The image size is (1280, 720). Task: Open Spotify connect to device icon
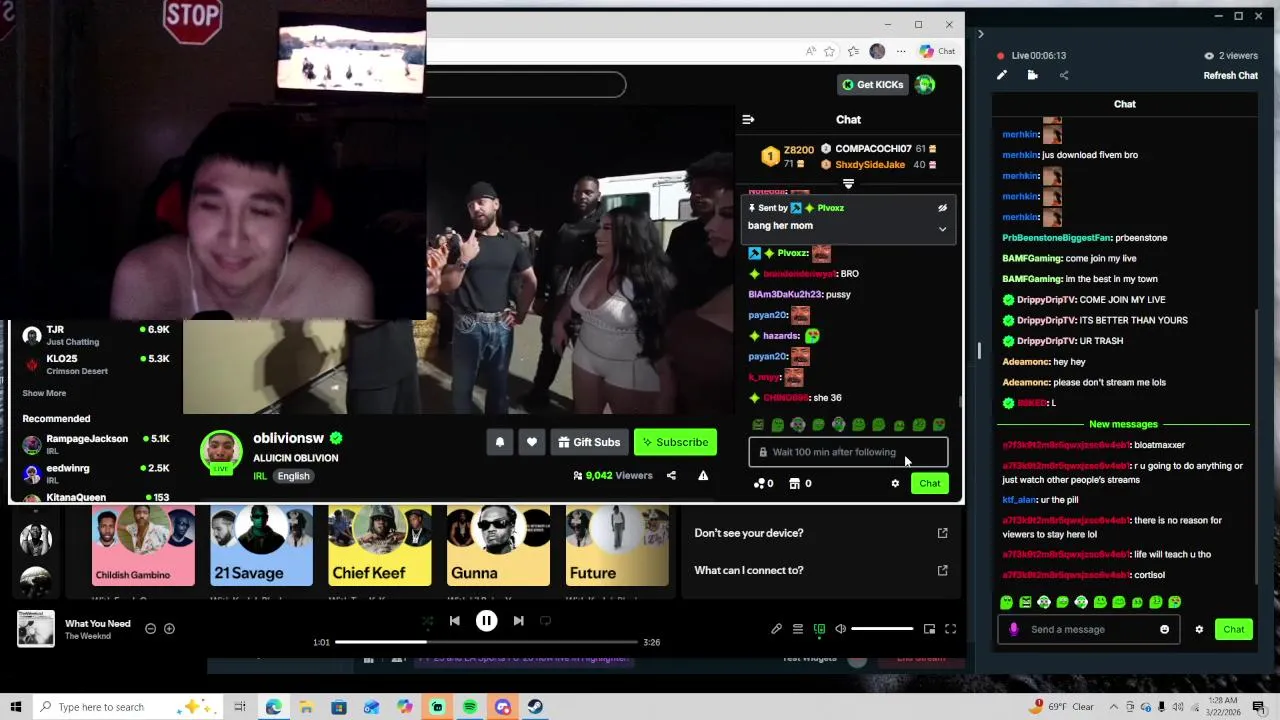click(819, 629)
